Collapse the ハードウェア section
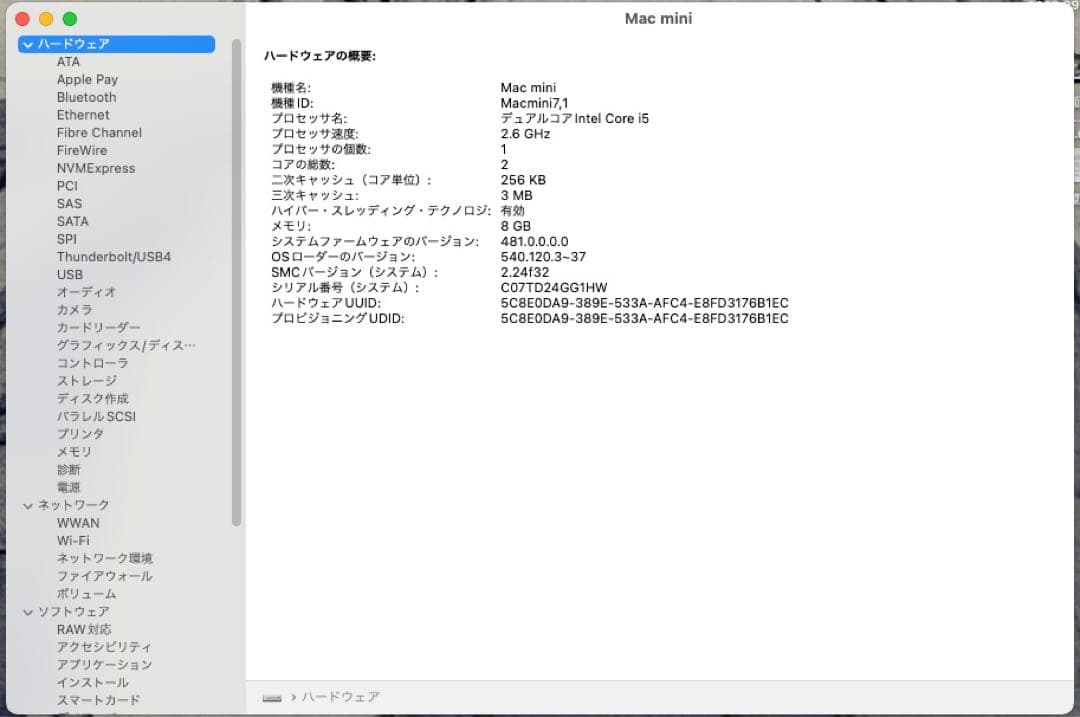 coord(26,44)
